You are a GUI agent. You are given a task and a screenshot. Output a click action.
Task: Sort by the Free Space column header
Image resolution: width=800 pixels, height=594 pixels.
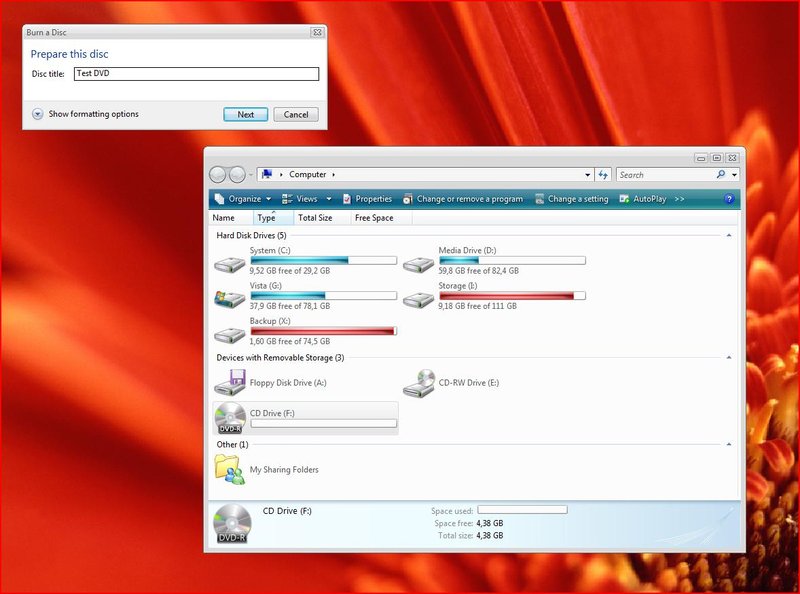click(374, 218)
